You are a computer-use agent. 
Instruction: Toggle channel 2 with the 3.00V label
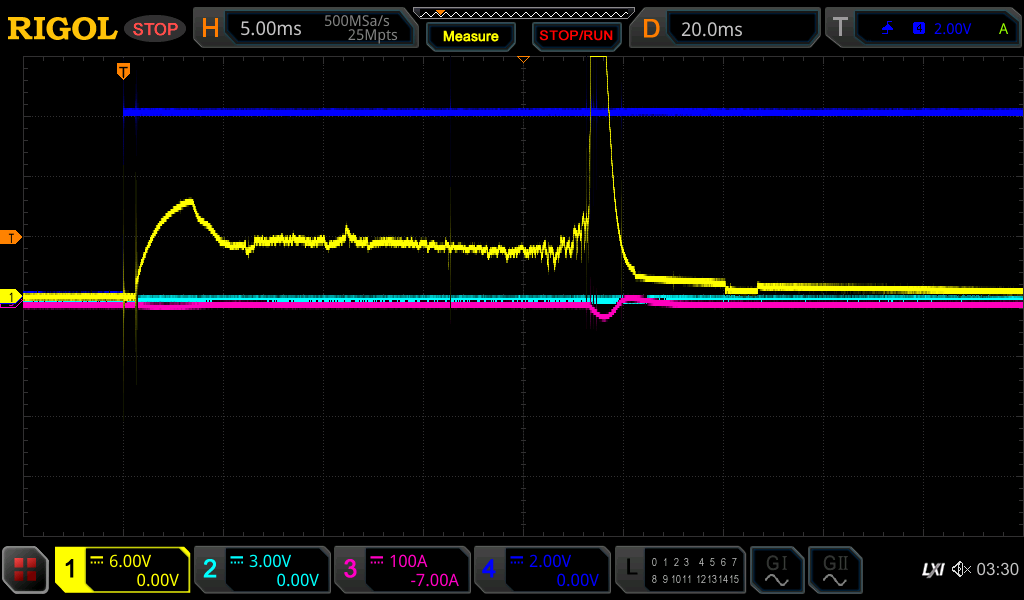pos(261,570)
